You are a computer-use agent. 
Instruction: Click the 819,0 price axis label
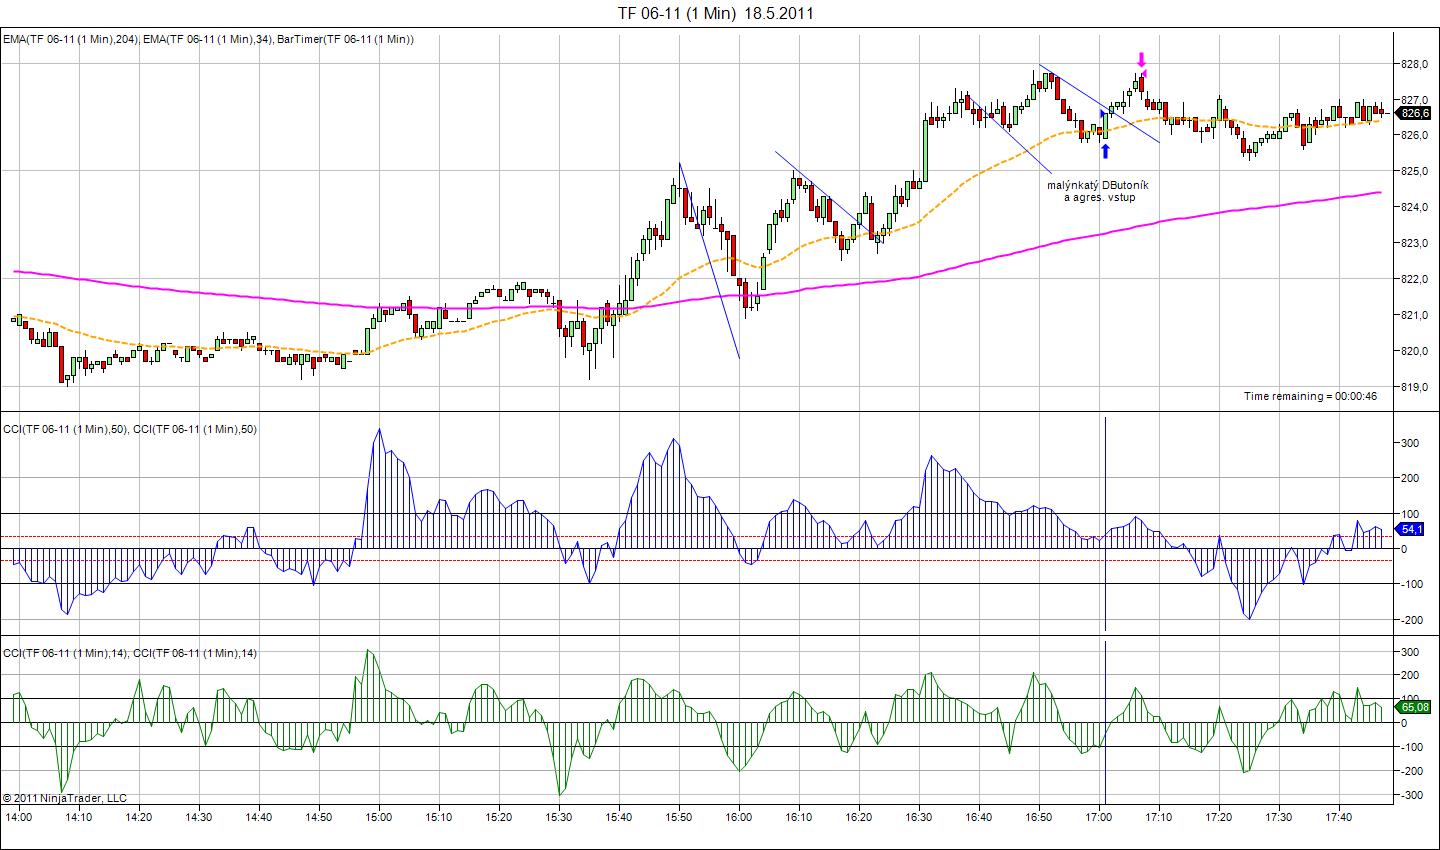click(x=1413, y=387)
